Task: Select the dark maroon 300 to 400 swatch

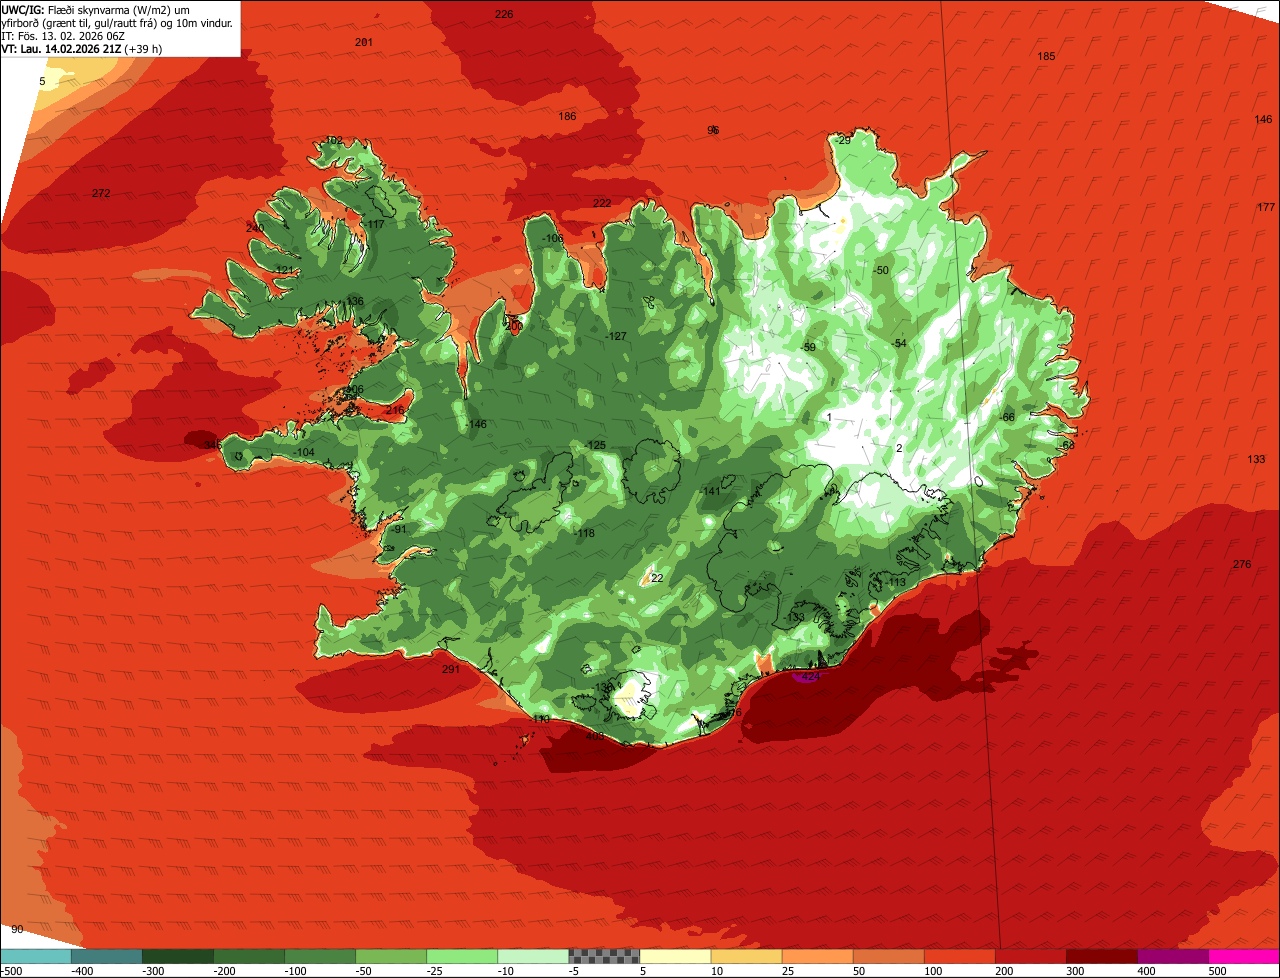Action: coord(1102,956)
